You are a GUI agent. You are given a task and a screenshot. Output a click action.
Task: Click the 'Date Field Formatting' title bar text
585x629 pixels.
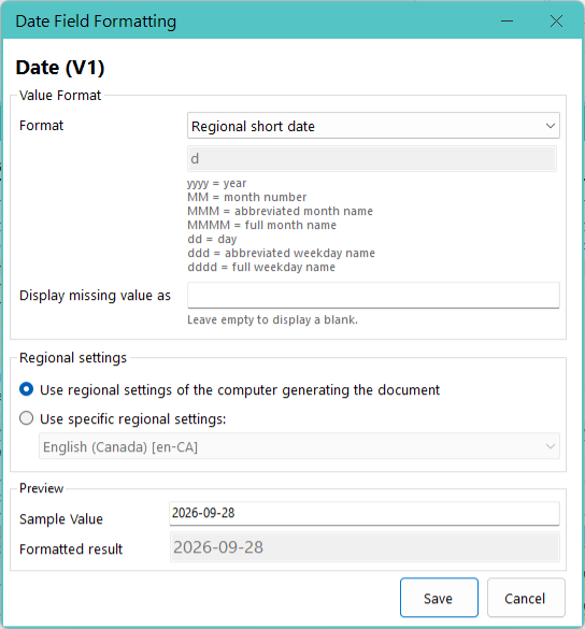tap(96, 21)
